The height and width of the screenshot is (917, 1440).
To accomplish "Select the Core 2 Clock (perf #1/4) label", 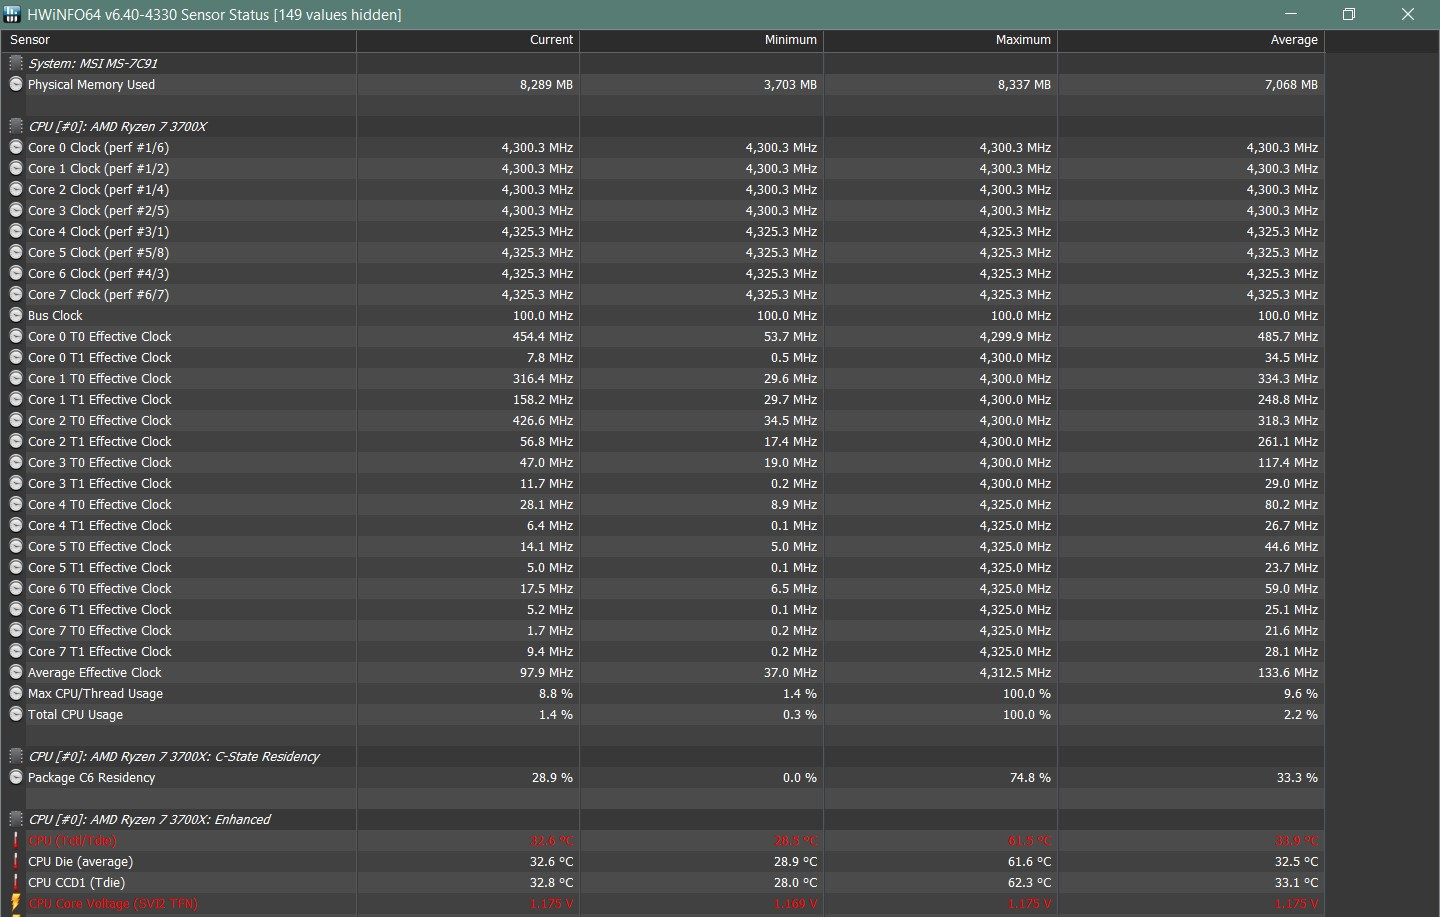I will (98, 189).
